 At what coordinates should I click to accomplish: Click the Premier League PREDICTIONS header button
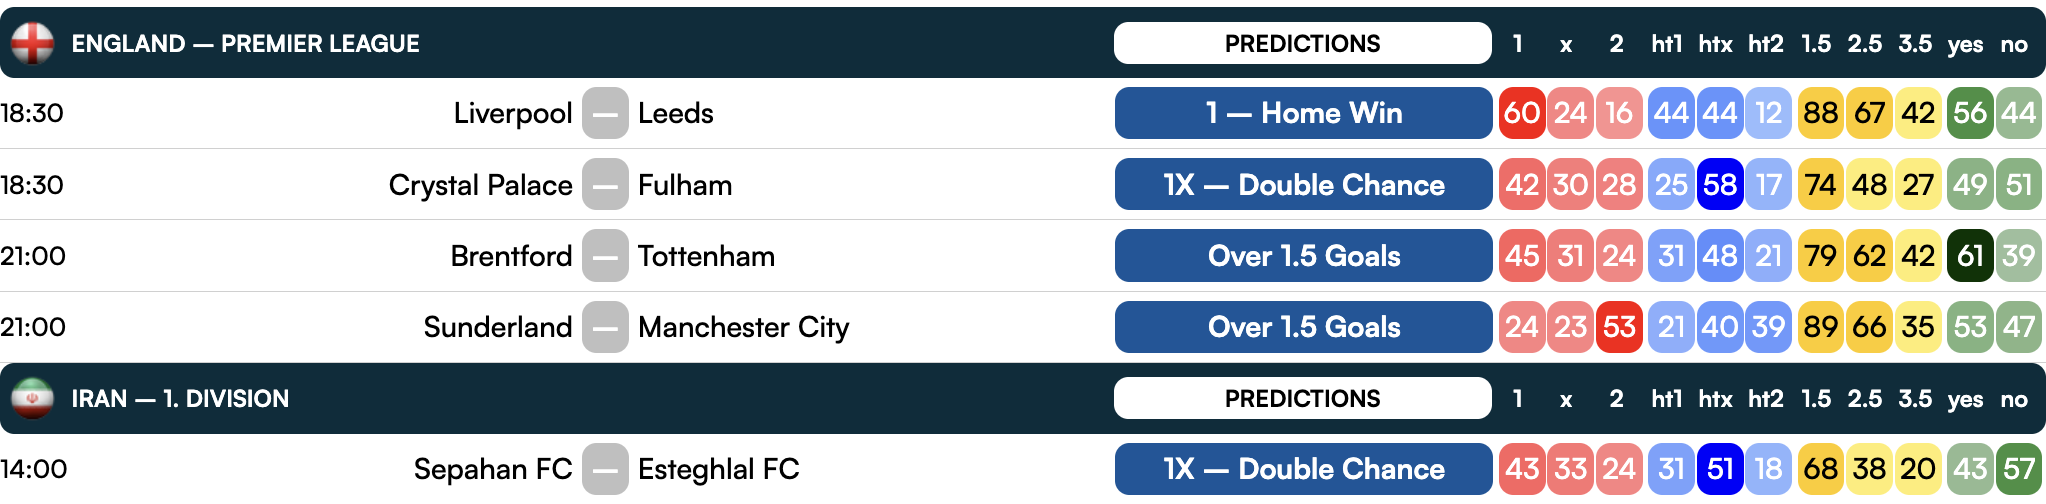tap(1302, 43)
